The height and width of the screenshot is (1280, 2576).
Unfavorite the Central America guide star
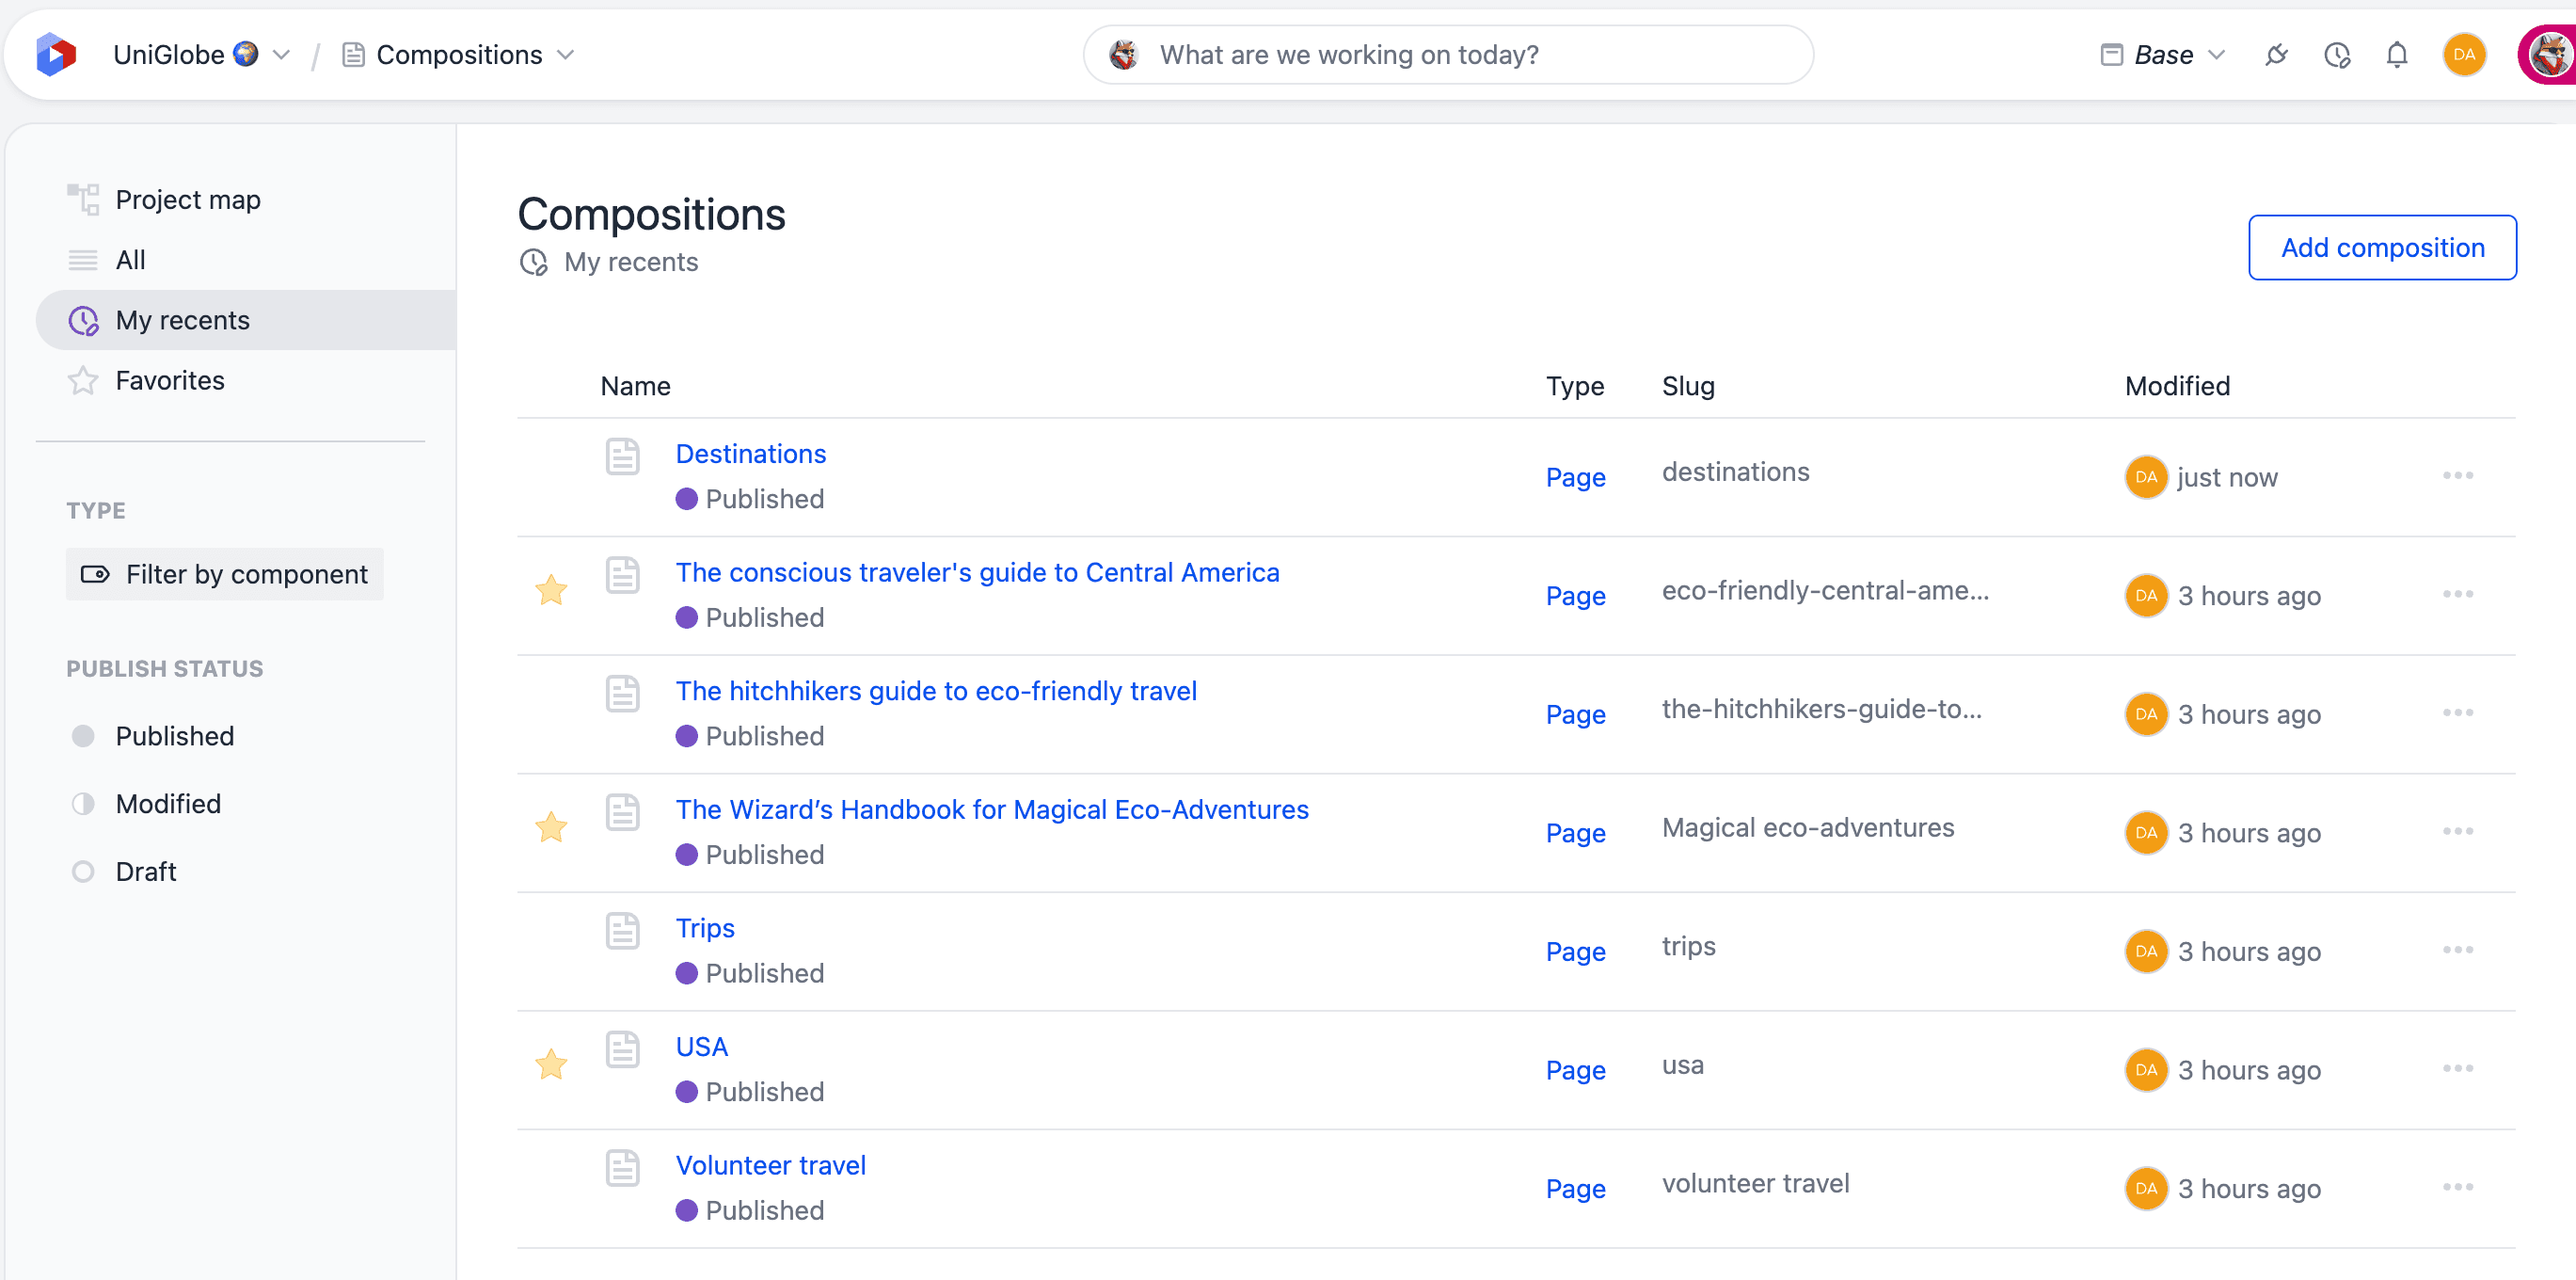pos(551,590)
